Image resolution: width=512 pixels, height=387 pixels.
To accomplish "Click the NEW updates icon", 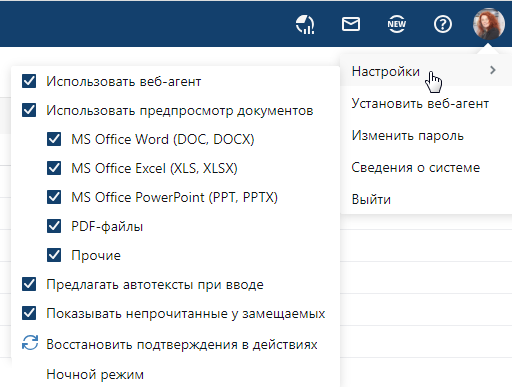I will coord(396,24).
